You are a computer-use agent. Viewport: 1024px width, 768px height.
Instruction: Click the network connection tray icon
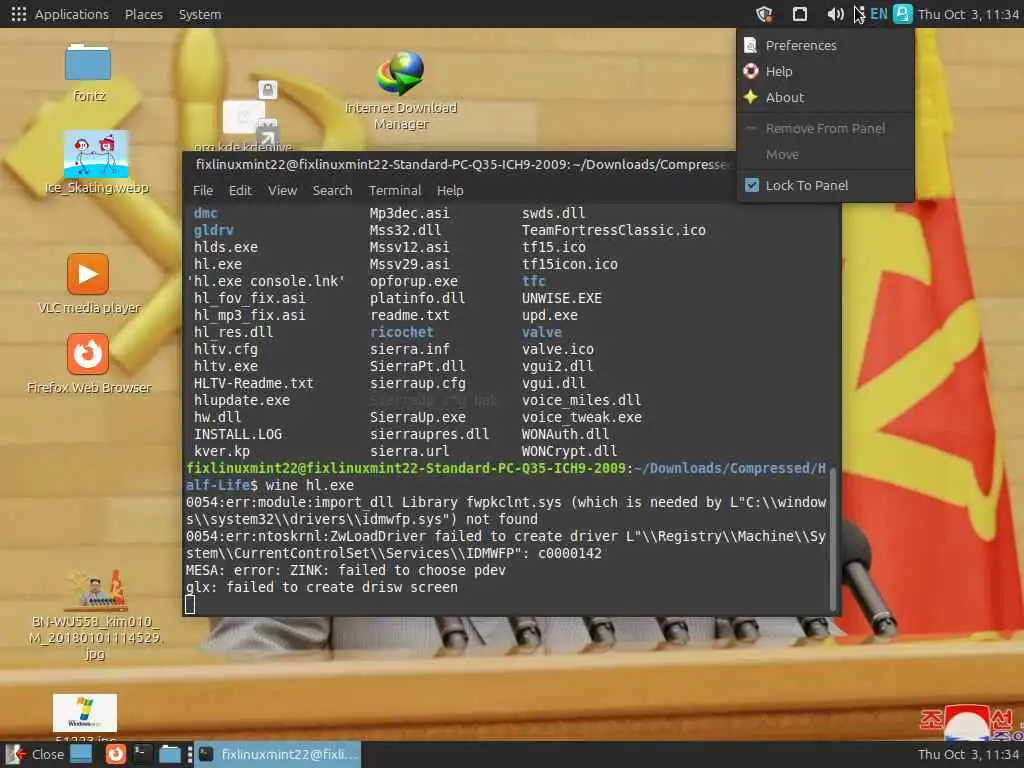click(x=800, y=14)
